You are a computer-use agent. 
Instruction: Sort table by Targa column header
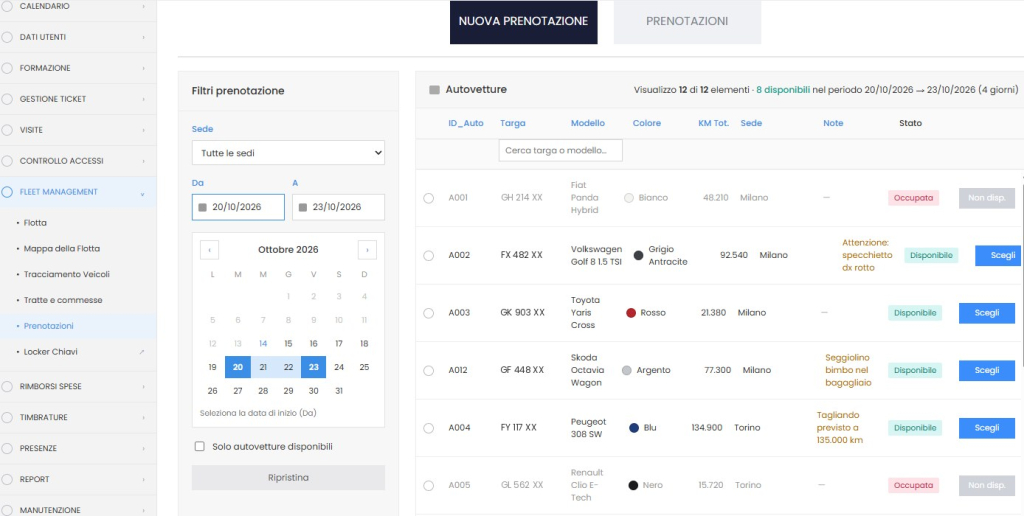pyautogui.click(x=513, y=123)
